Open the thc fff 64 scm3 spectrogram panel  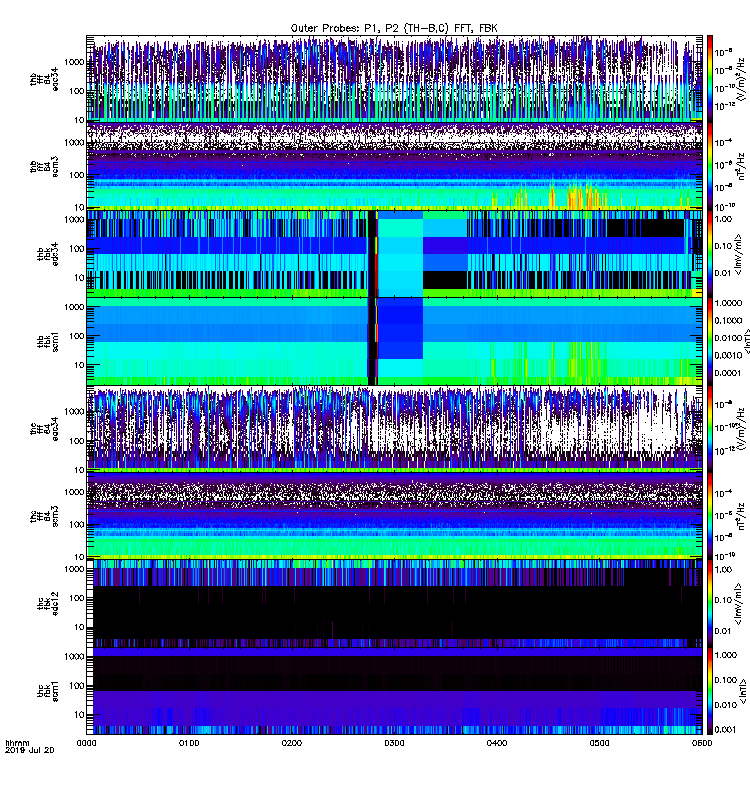(x=394, y=516)
